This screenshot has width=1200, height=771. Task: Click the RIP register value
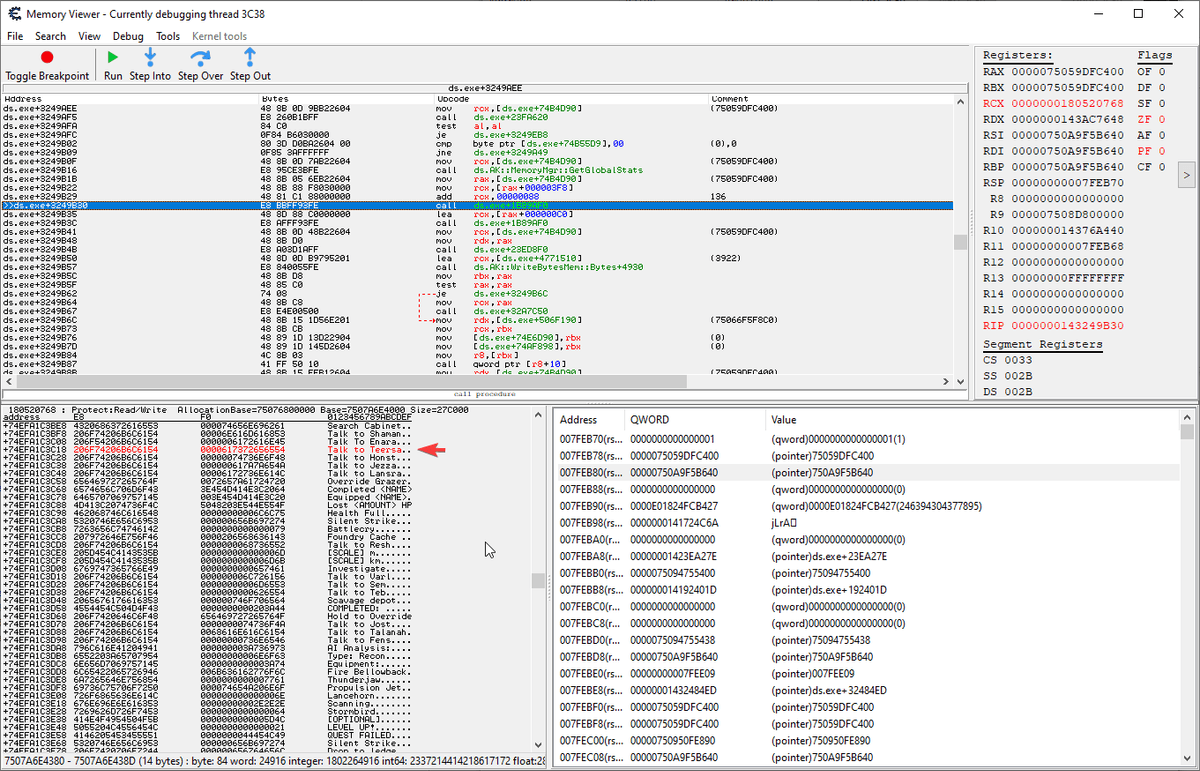click(x=1068, y=325)
